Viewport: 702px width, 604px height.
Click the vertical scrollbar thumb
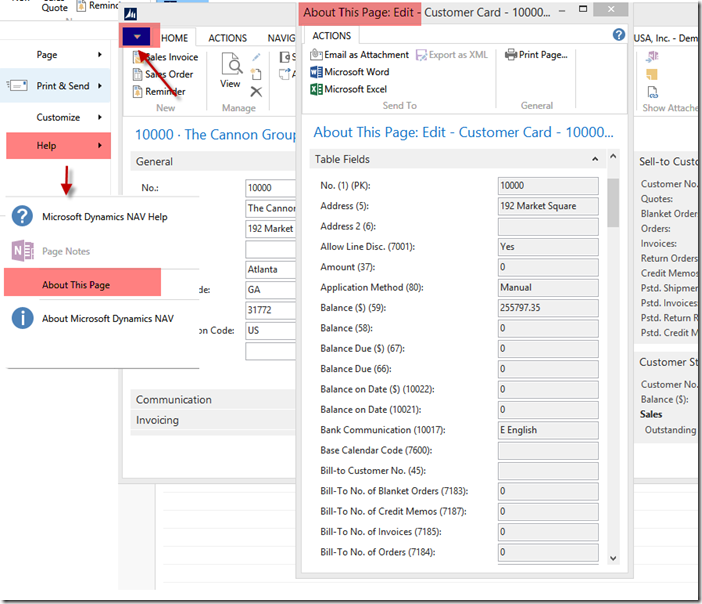613,202
